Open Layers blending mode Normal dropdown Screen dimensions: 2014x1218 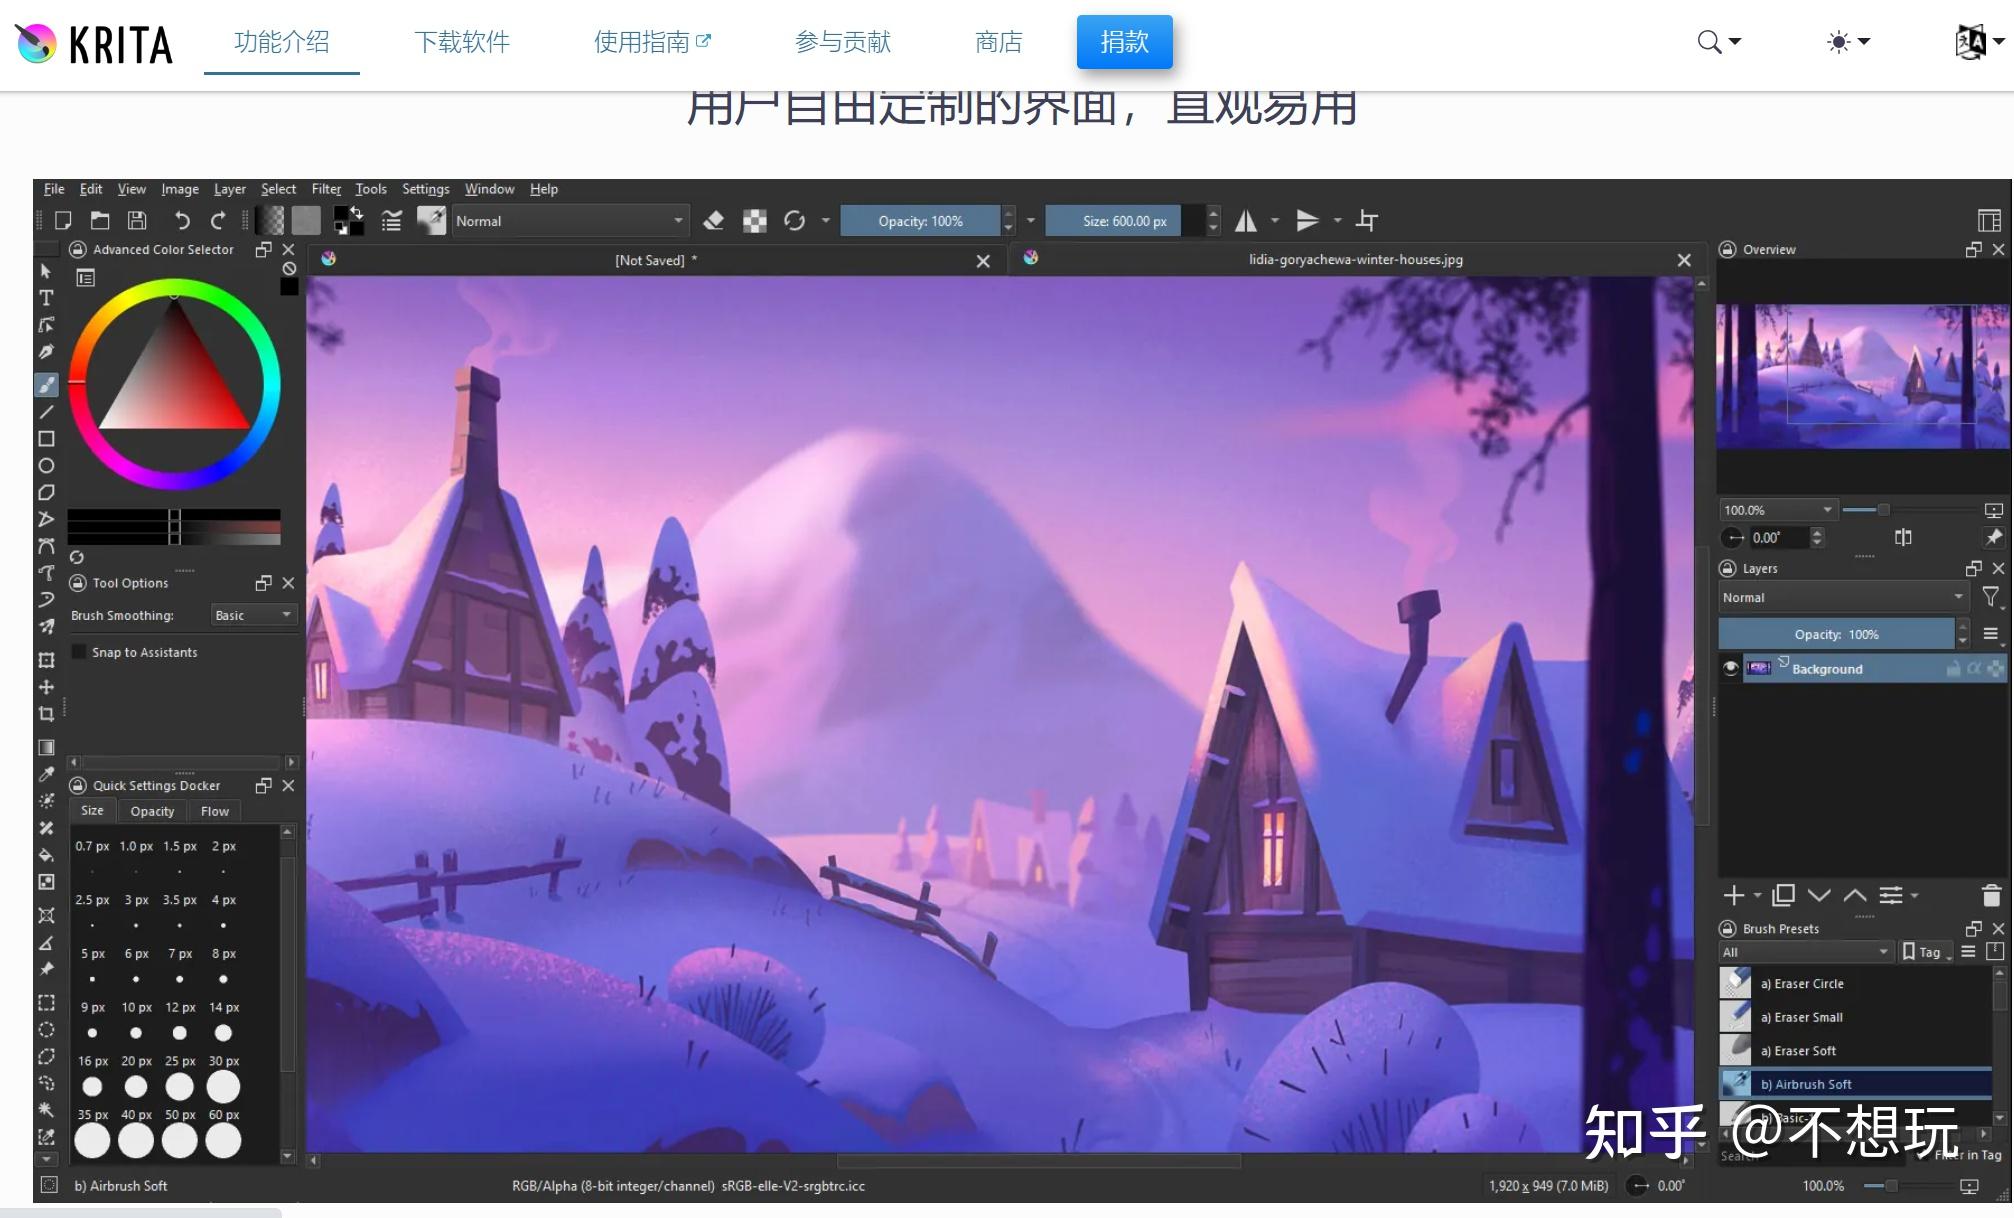point(1843,597)
